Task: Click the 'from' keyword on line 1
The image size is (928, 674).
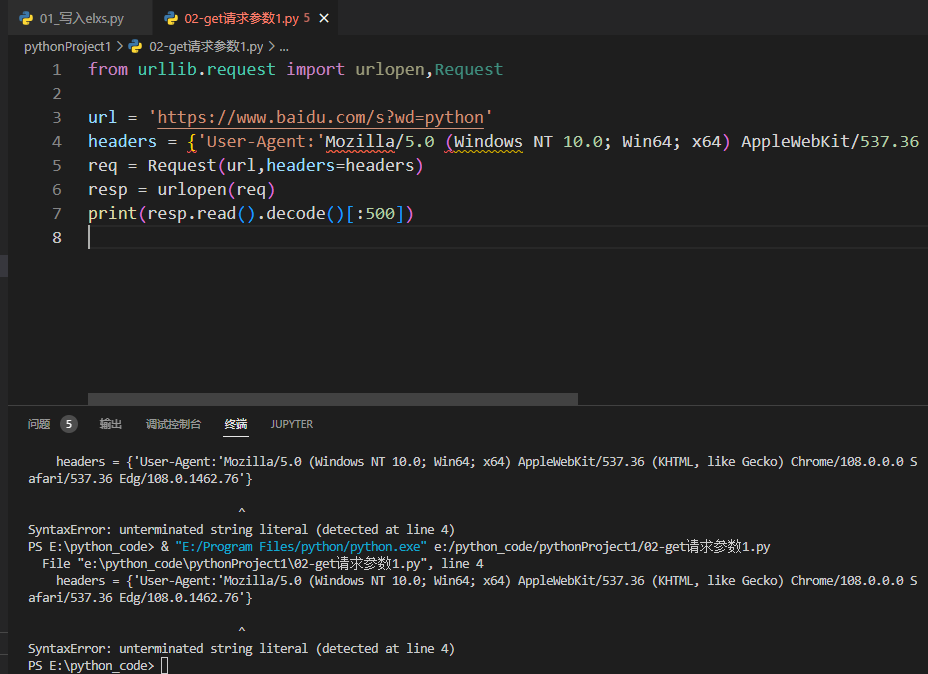Action: click(108, 70)
